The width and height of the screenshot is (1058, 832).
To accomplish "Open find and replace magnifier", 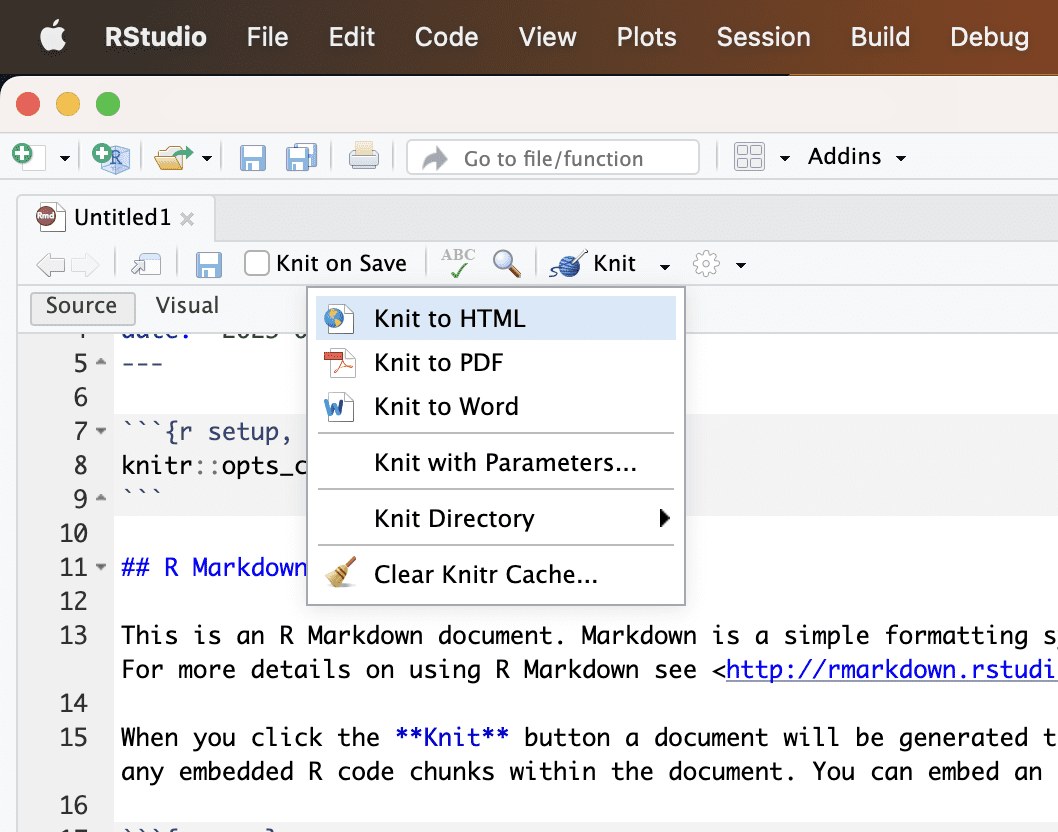I will (507, 264).
